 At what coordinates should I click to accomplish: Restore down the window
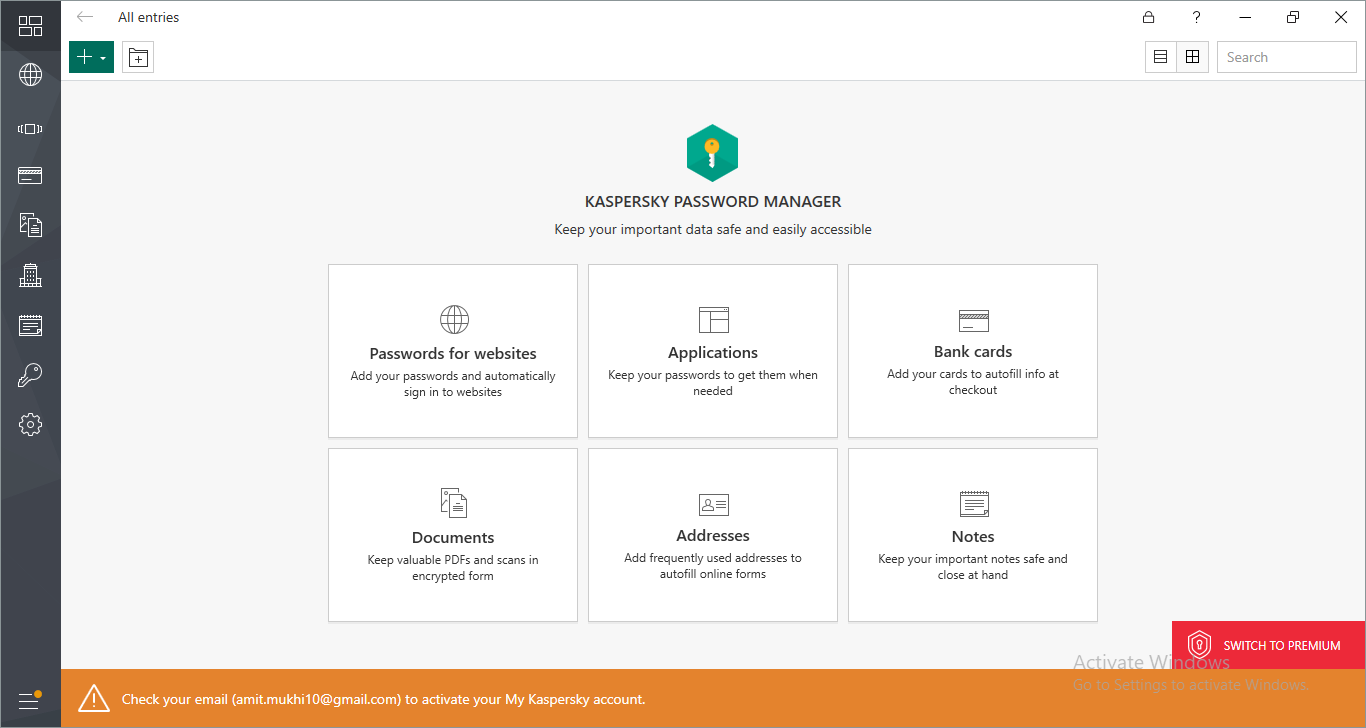point(1293,17)
